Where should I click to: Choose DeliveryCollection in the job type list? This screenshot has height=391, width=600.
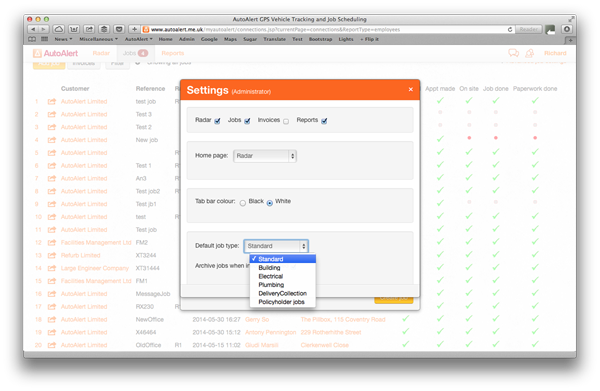[283, 293]
